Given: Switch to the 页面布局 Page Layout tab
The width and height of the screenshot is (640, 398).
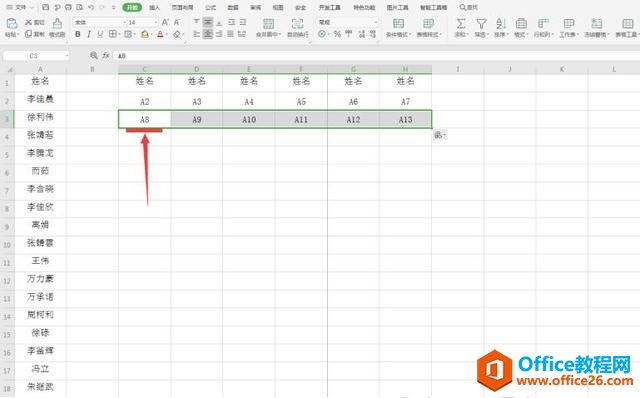Looking at the screenshot, I should pyautogui.click(x=182, y=7).
